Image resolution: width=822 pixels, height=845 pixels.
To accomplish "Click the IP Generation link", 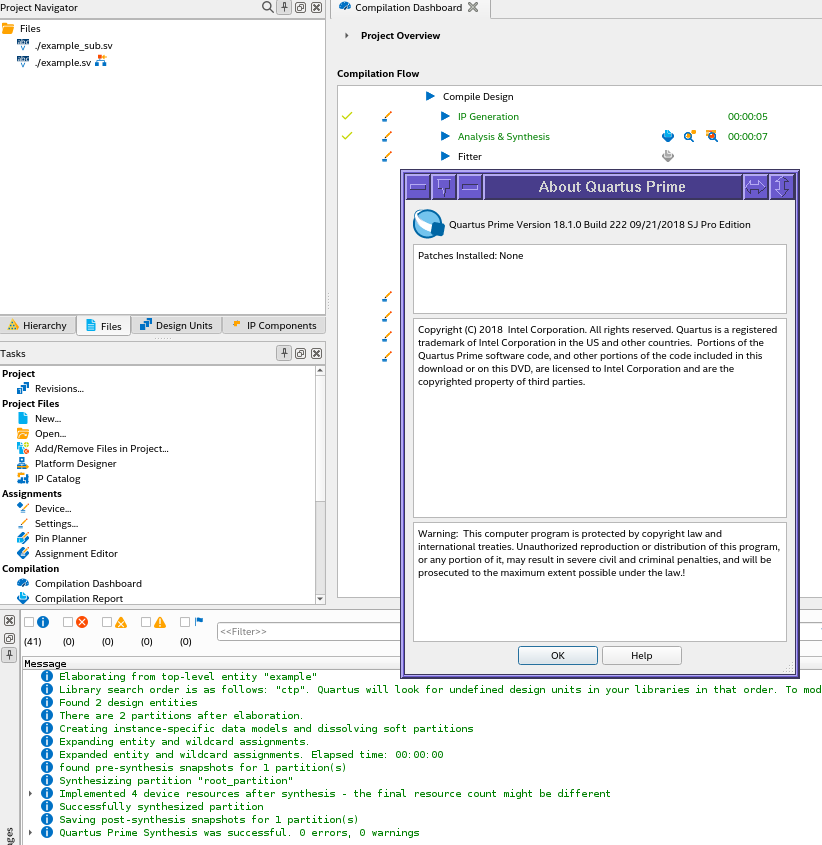I will tap(488, 116).
